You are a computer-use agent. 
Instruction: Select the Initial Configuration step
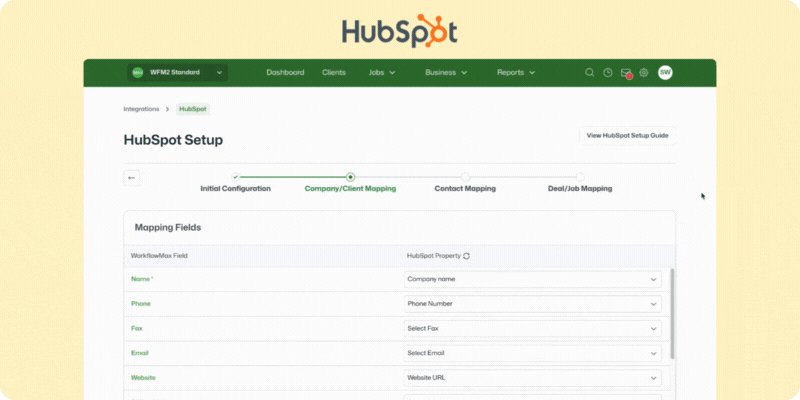[235, 183]
